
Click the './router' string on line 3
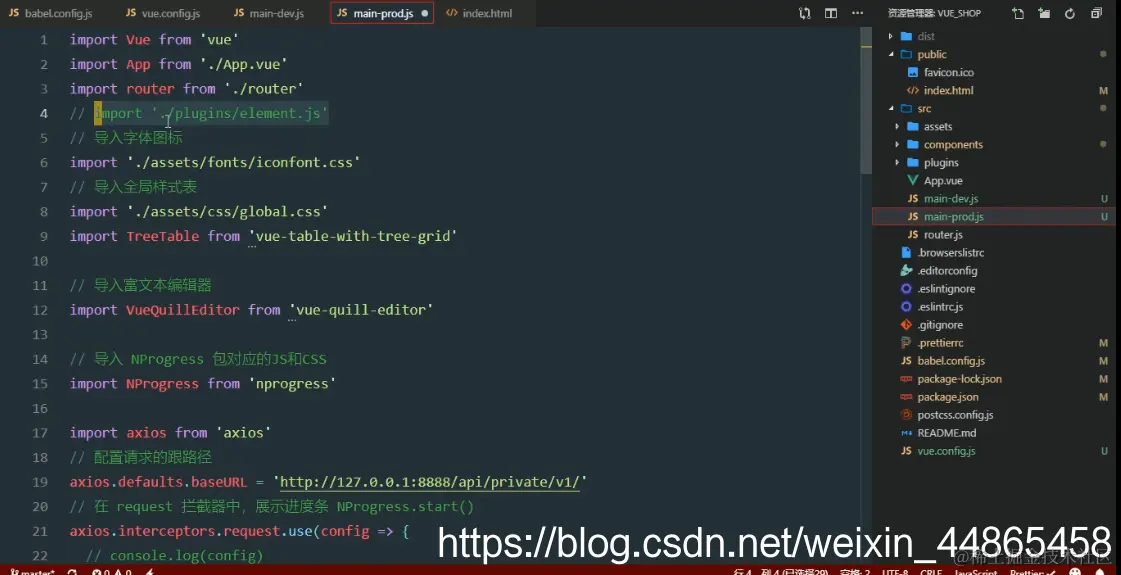[264, 89]
